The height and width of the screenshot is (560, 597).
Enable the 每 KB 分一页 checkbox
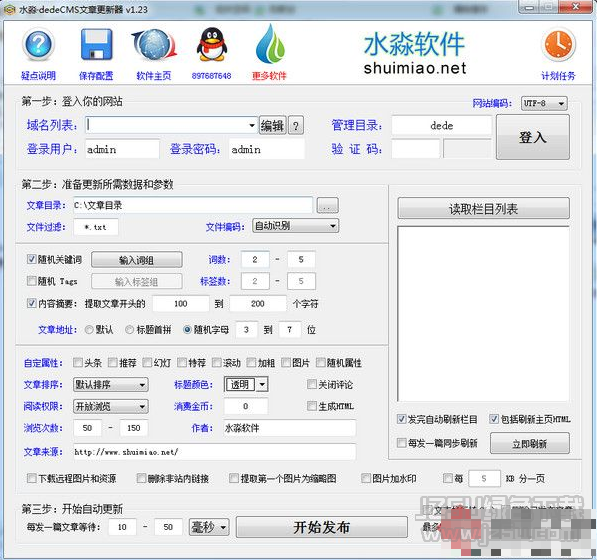pyautogui.click(x=448, y=478)
